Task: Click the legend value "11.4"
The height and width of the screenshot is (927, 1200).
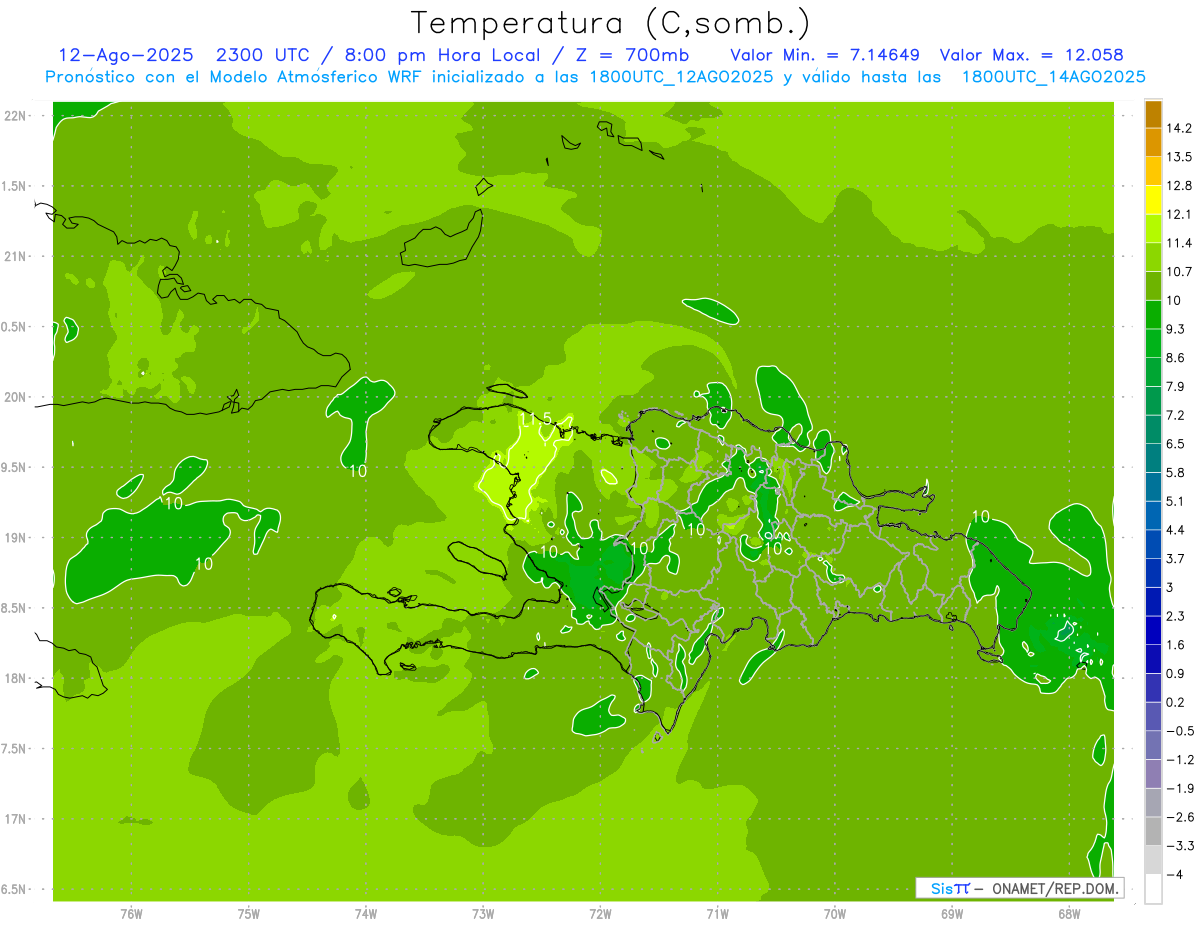Action: click(x=1180, y=243)
